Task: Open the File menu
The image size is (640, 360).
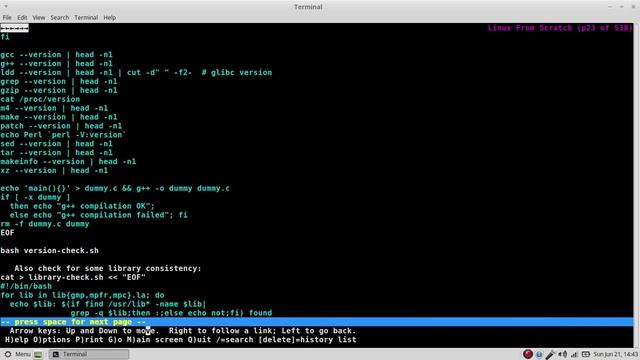Action: (7, 18)
